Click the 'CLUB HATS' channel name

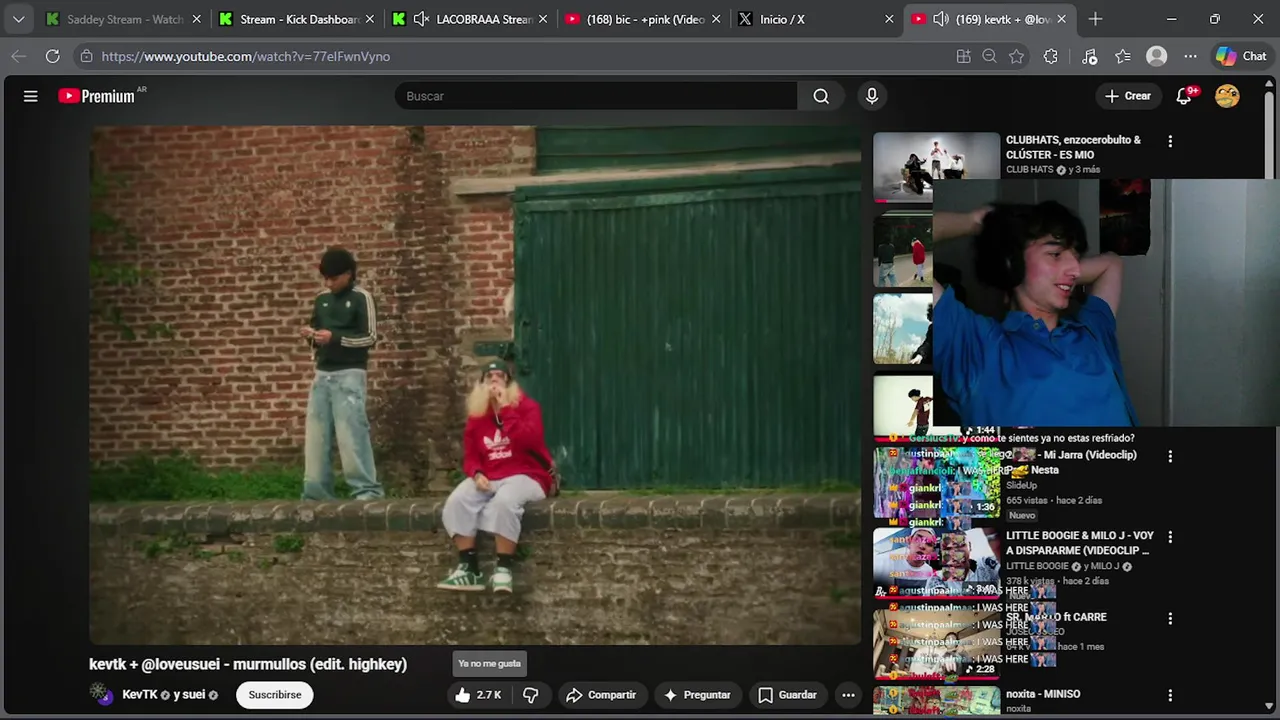point(1030,170)
